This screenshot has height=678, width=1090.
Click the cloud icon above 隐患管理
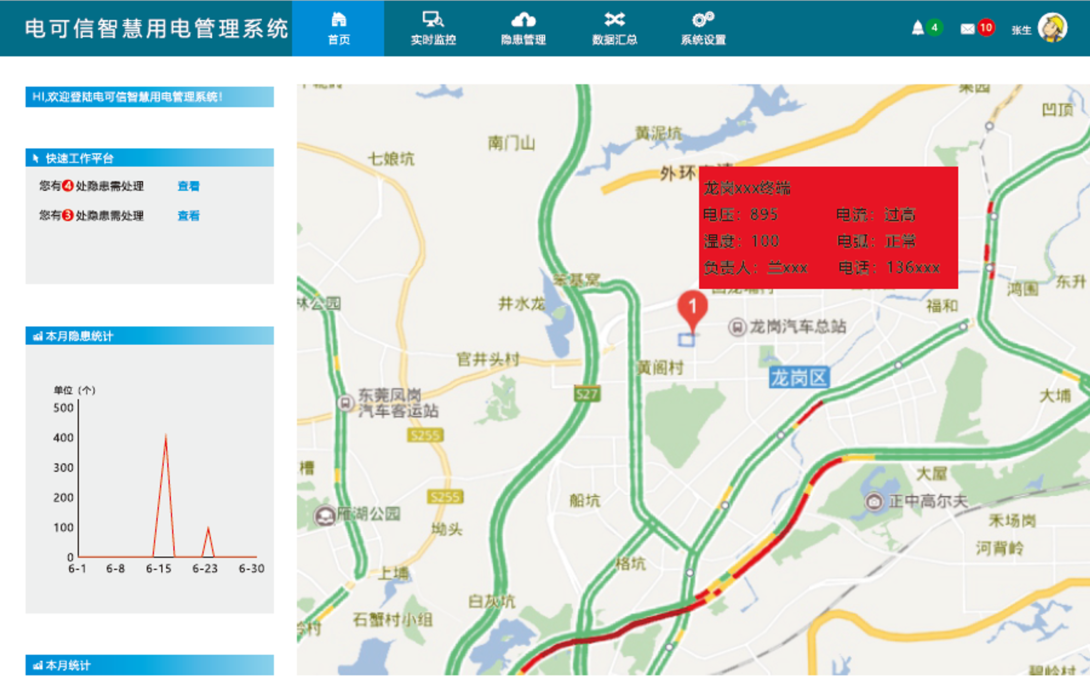(523, 19)
